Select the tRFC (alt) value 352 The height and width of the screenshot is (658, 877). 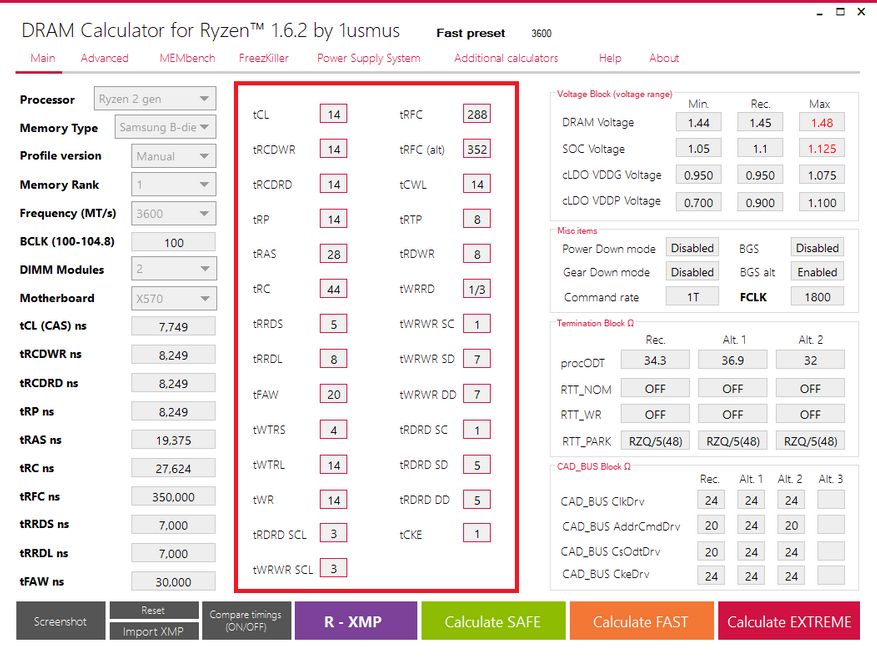pos(477,149)
